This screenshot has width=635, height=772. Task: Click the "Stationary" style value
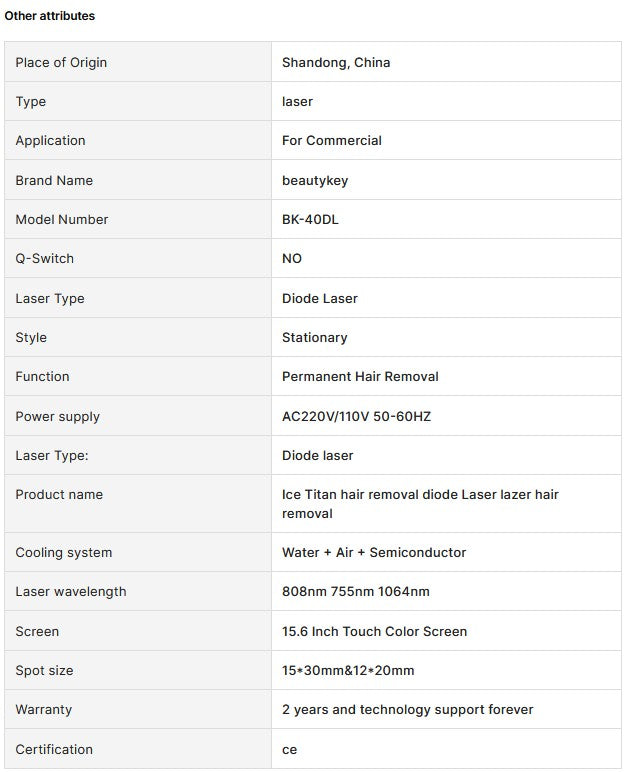pos(315,337)
